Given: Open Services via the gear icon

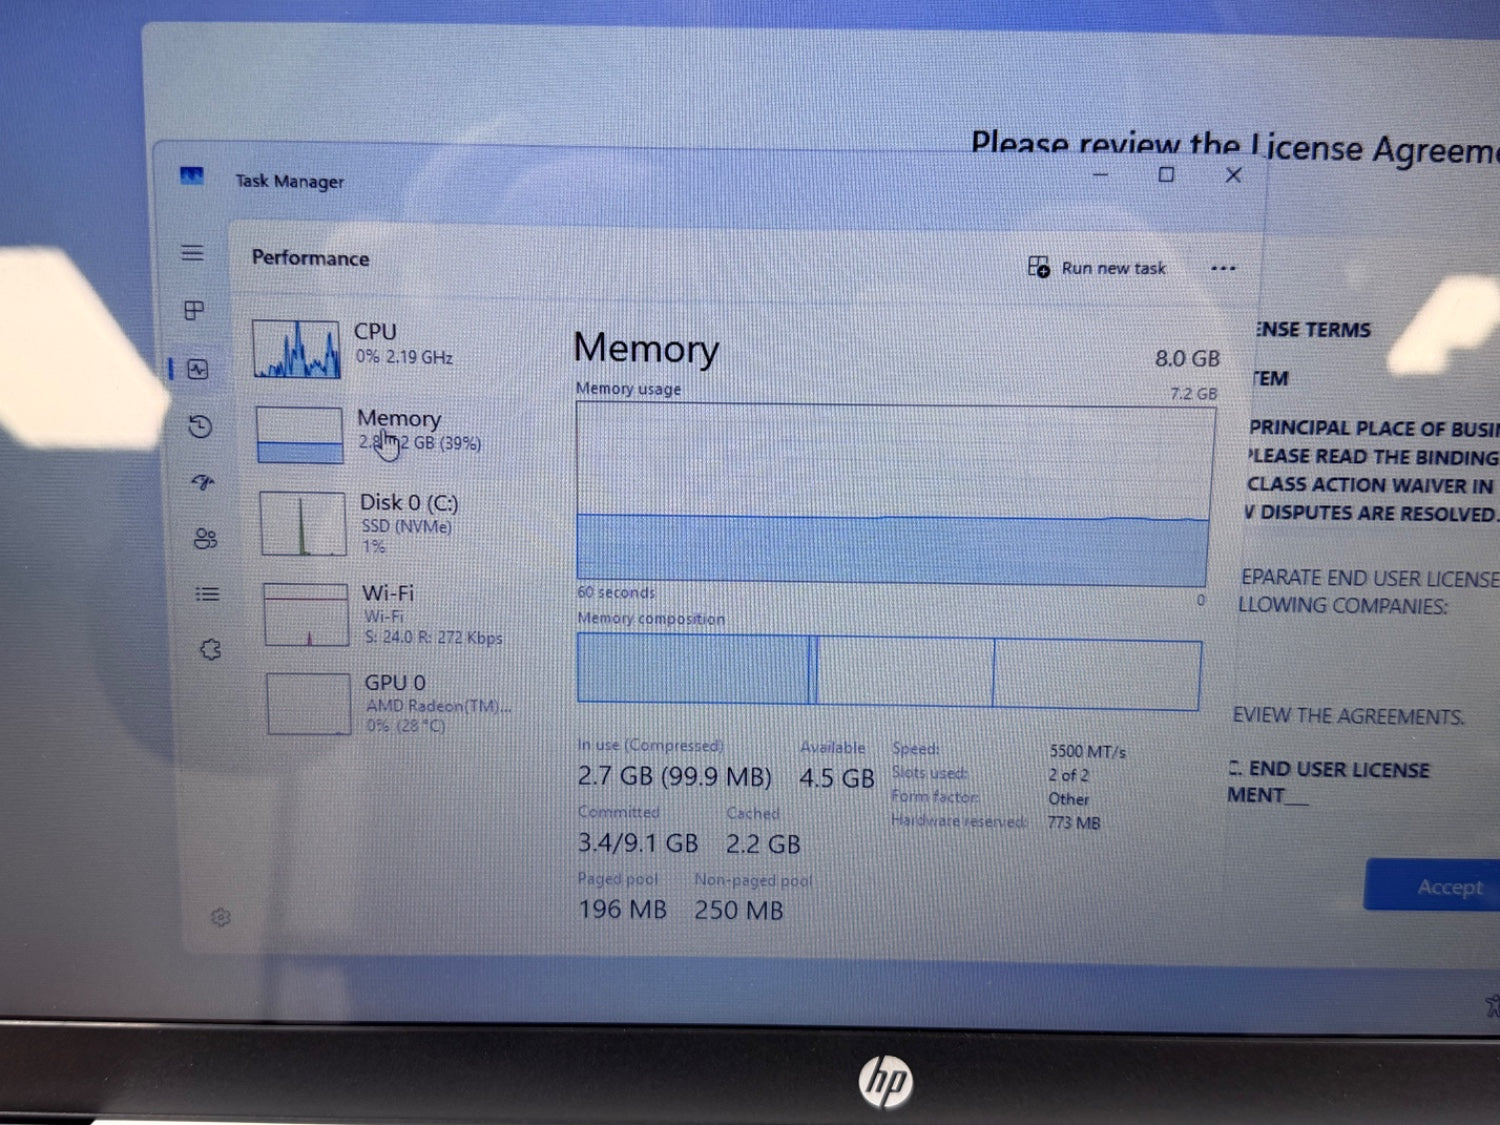Looking at the screenshot, I should [210, 649].
